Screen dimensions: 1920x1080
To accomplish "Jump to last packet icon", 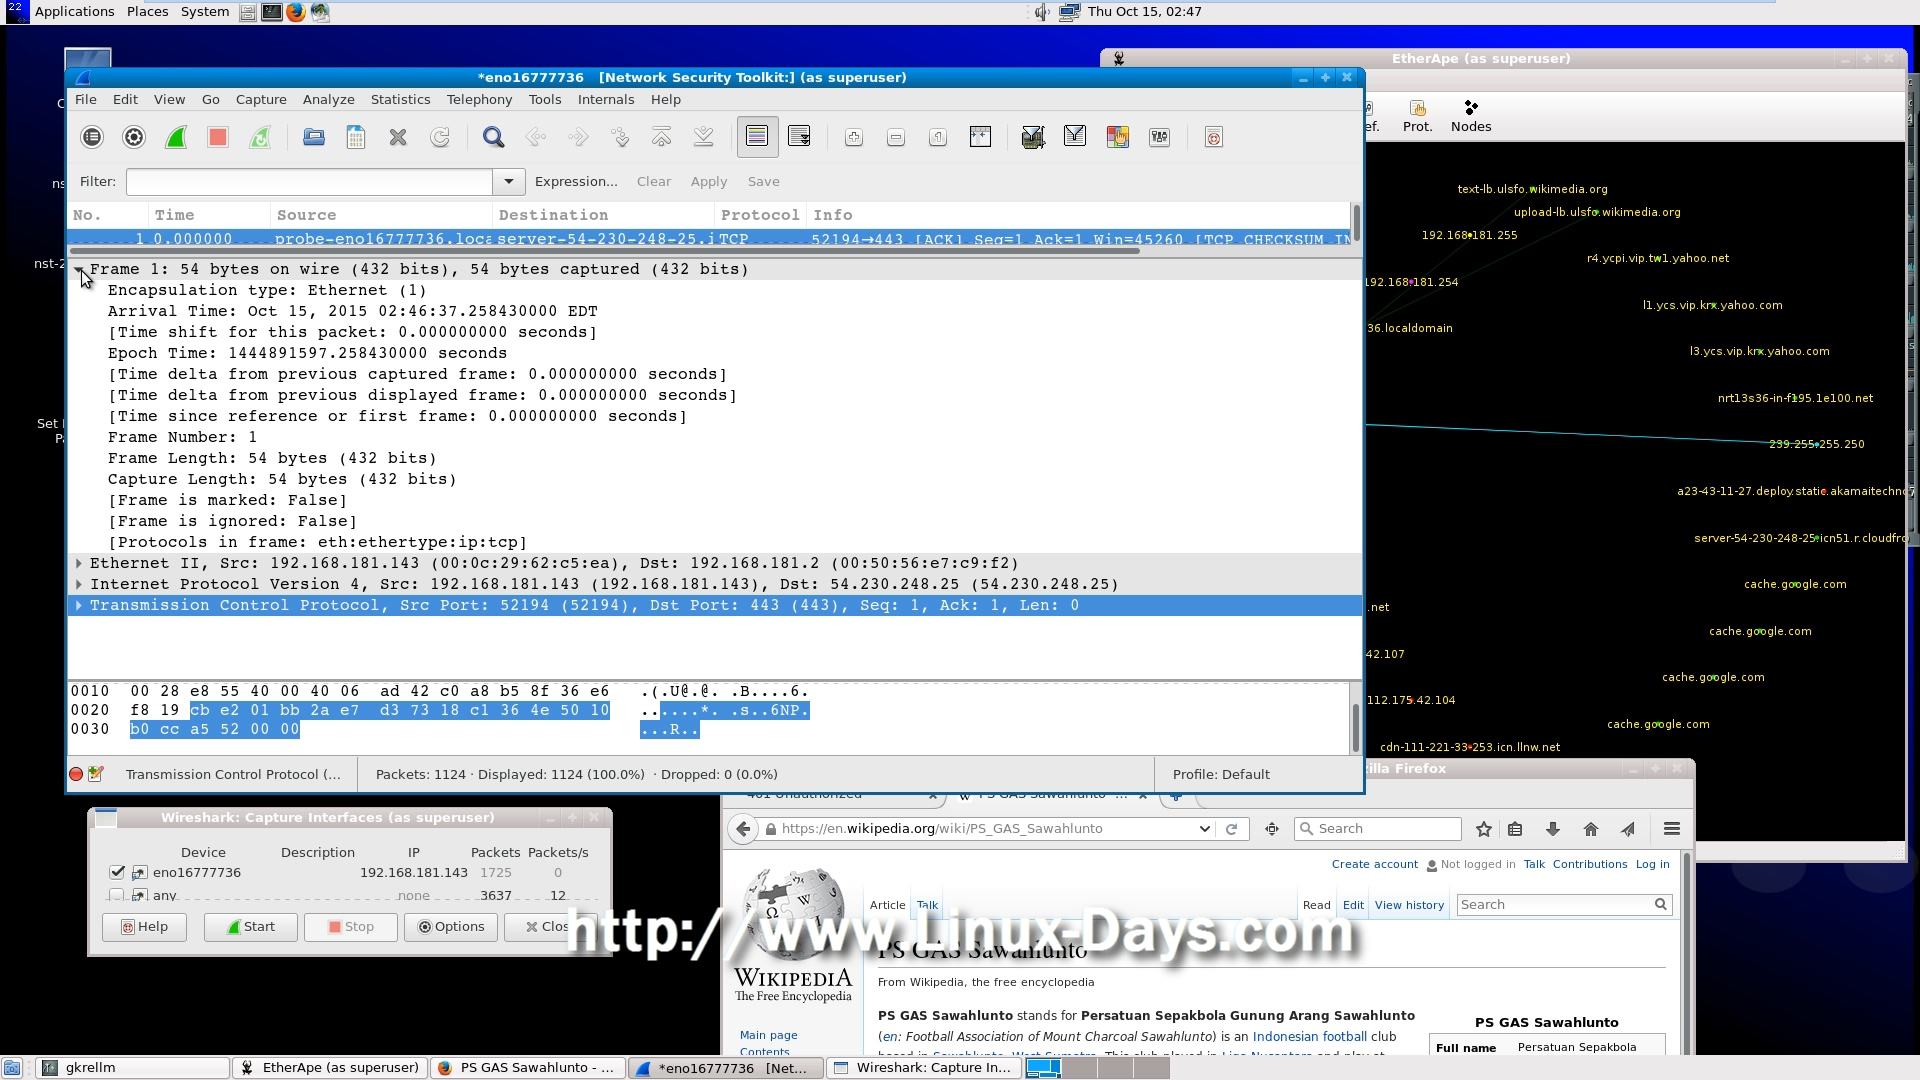I will tap(704, 137).
